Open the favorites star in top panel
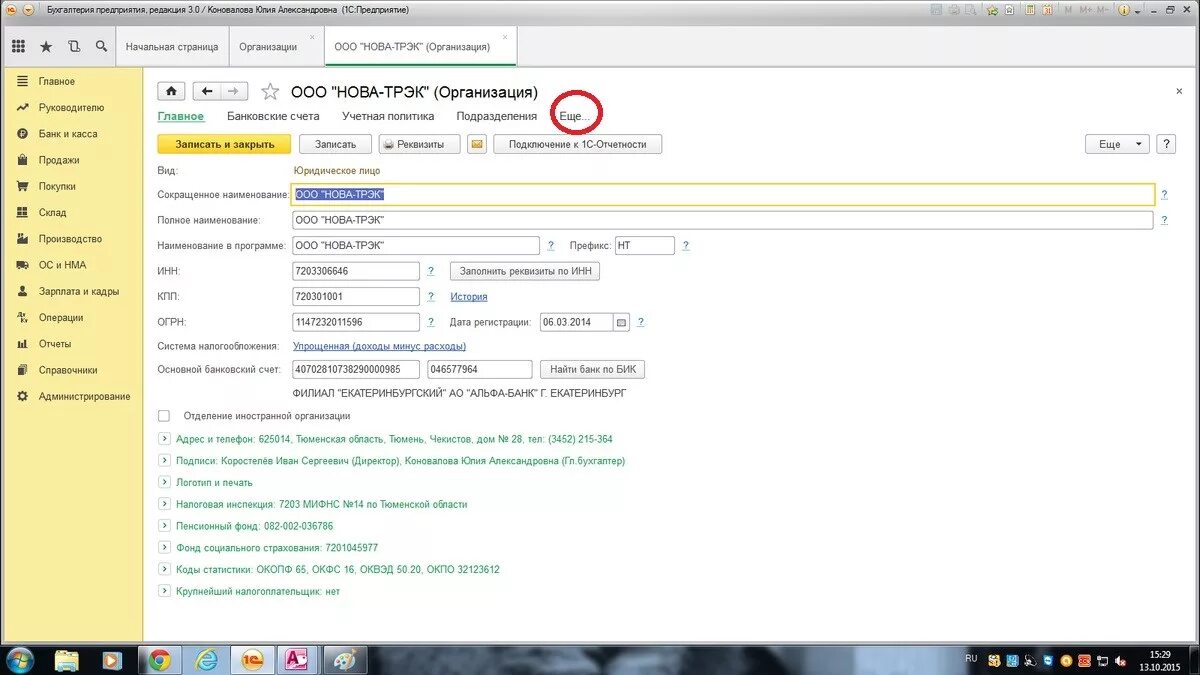Viewport: 1200px width, 675px height. click(x=46, y=46)
